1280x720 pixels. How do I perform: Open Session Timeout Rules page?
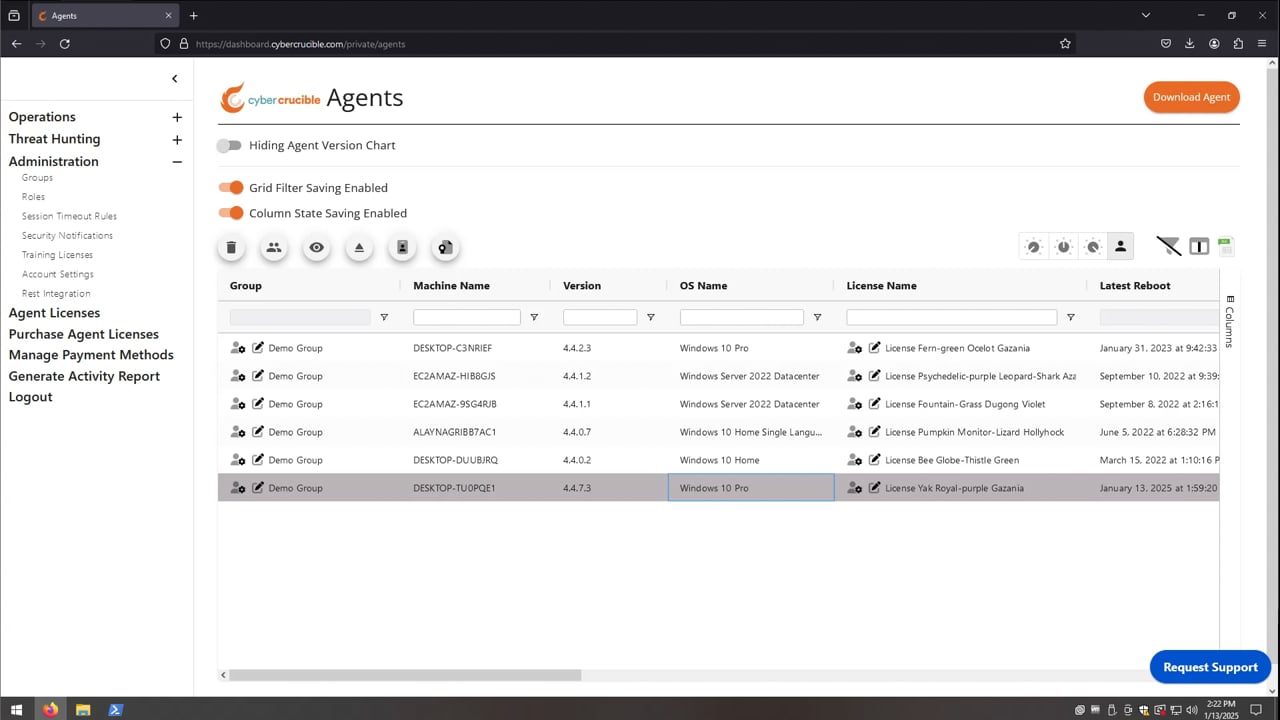[x=69, y=216]
